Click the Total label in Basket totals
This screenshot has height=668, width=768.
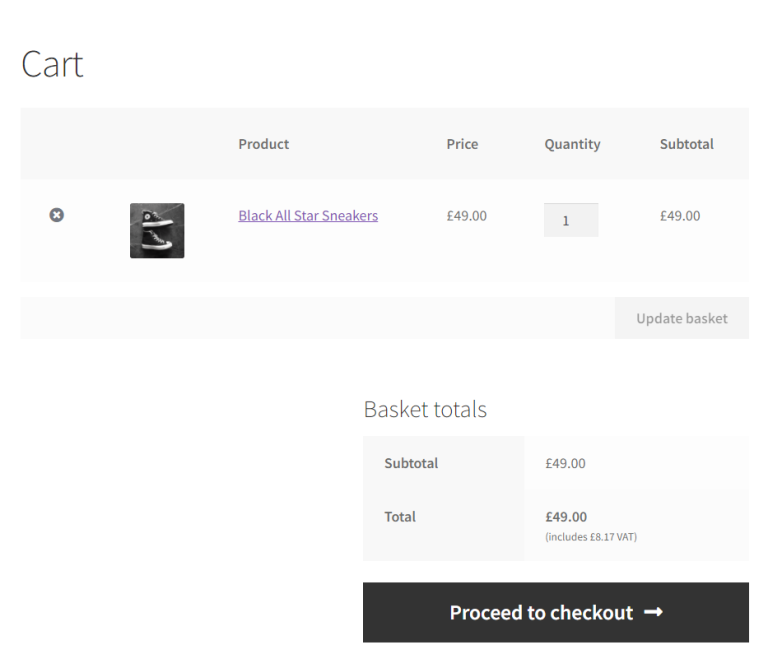[x=400, y=517]
